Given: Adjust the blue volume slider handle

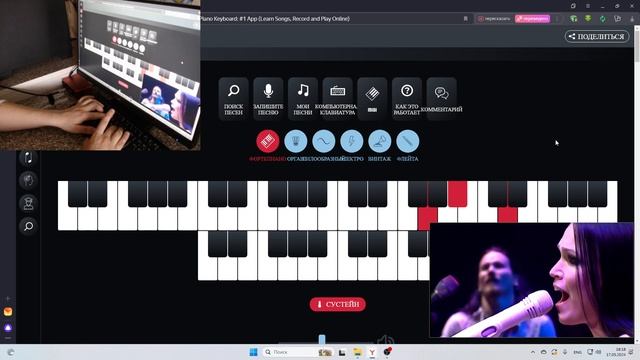Looking at the screenshot, I should tap(322, 339).
